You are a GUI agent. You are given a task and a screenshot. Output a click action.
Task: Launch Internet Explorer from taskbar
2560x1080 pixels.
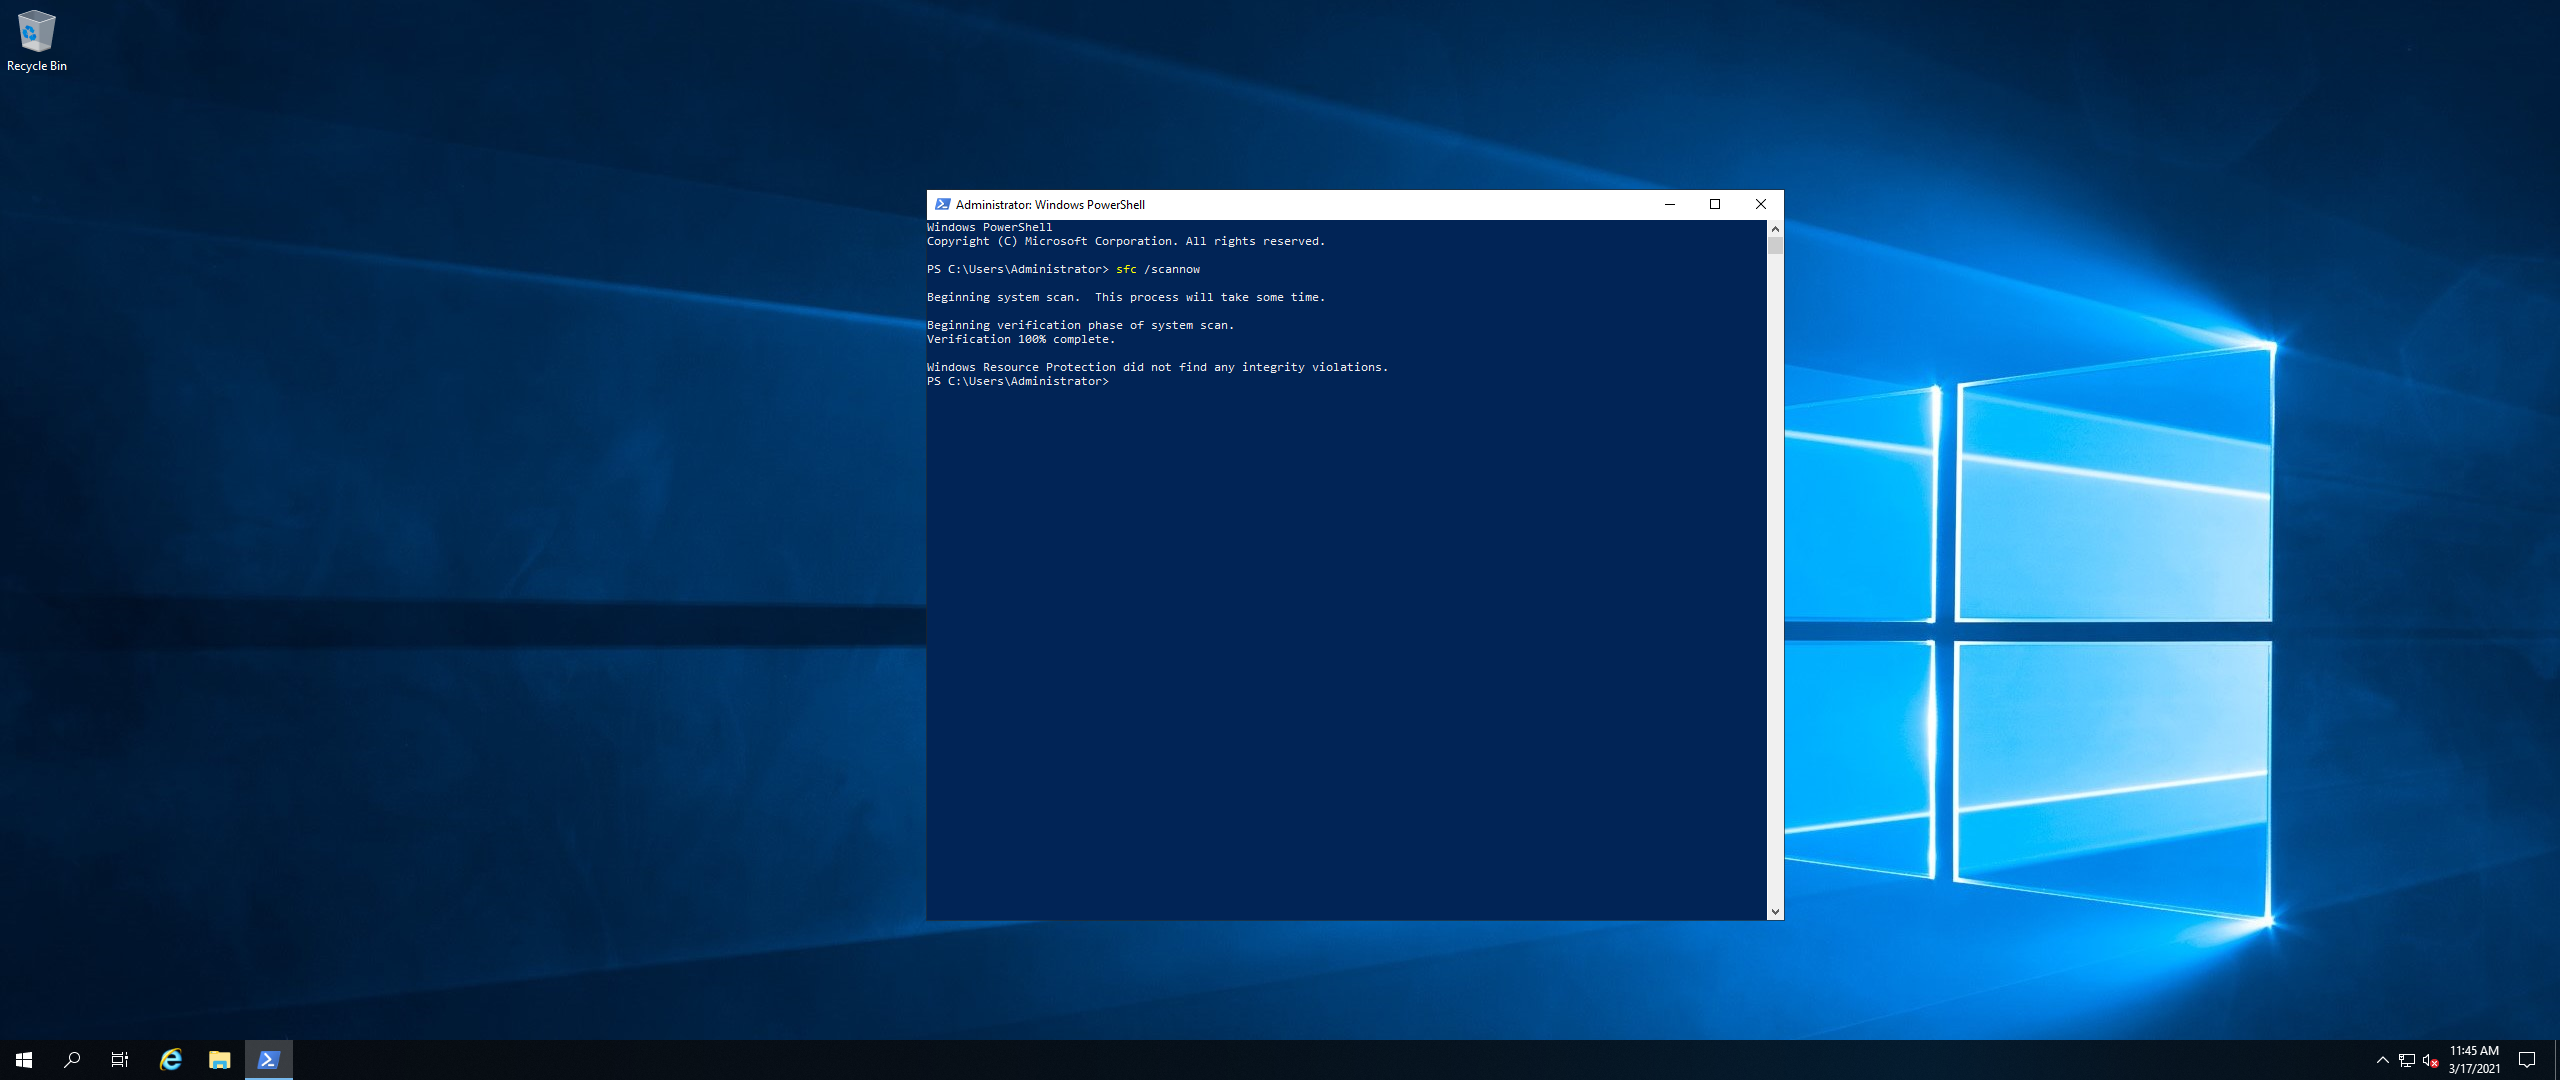pos(171,1060)
